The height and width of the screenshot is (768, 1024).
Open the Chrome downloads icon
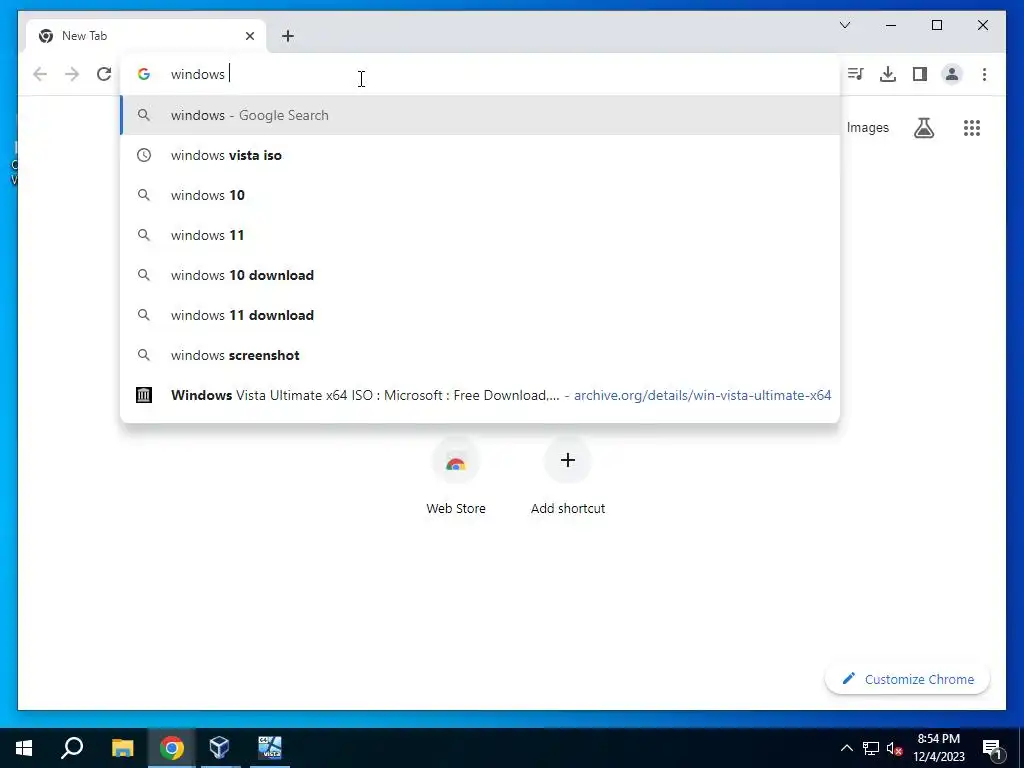click(888, 74)
